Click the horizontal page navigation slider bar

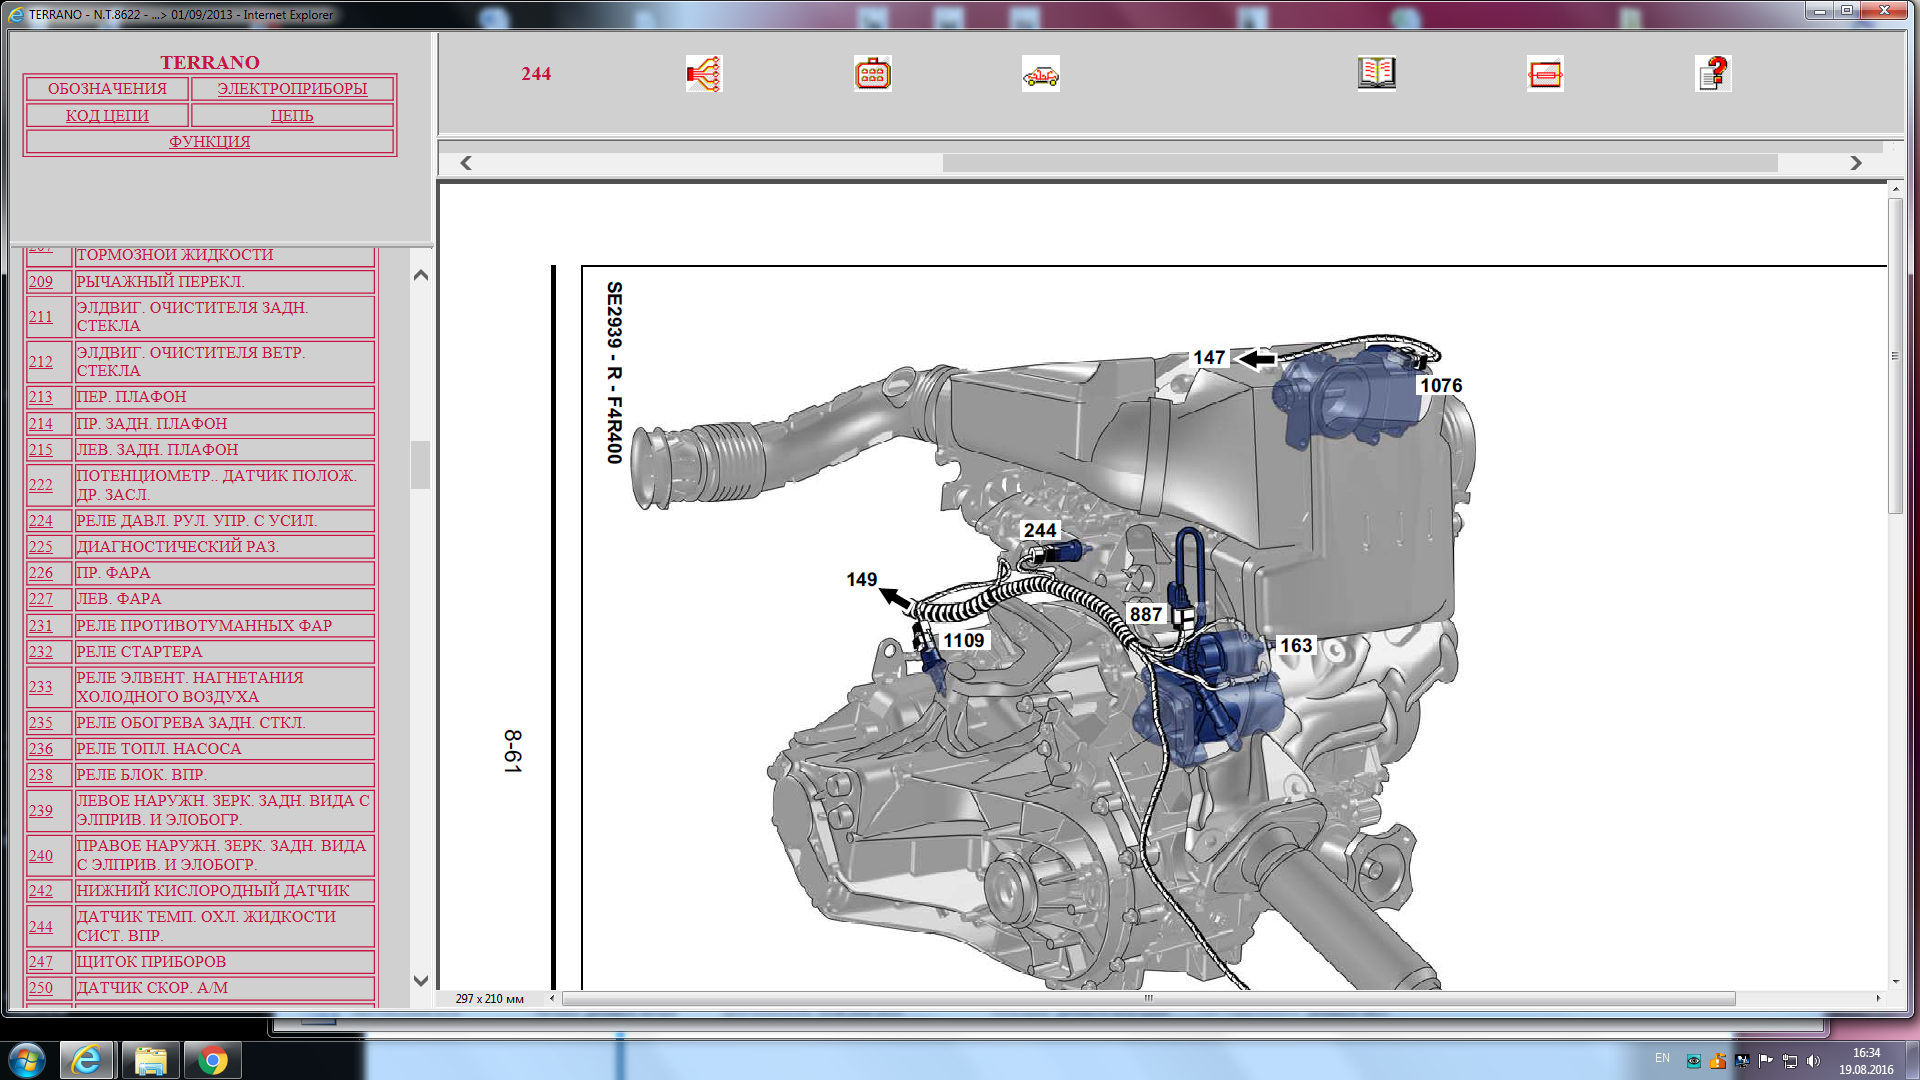coord(1360,163)
